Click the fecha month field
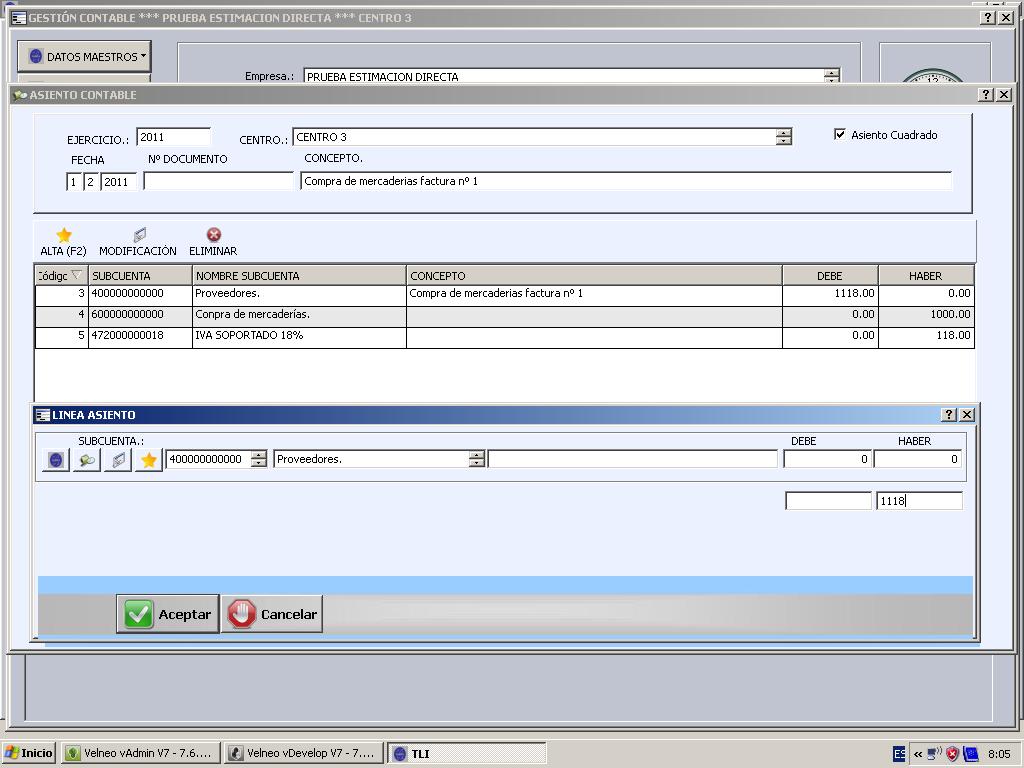Viewport: 1024px width, 768px height. (91, 182)
